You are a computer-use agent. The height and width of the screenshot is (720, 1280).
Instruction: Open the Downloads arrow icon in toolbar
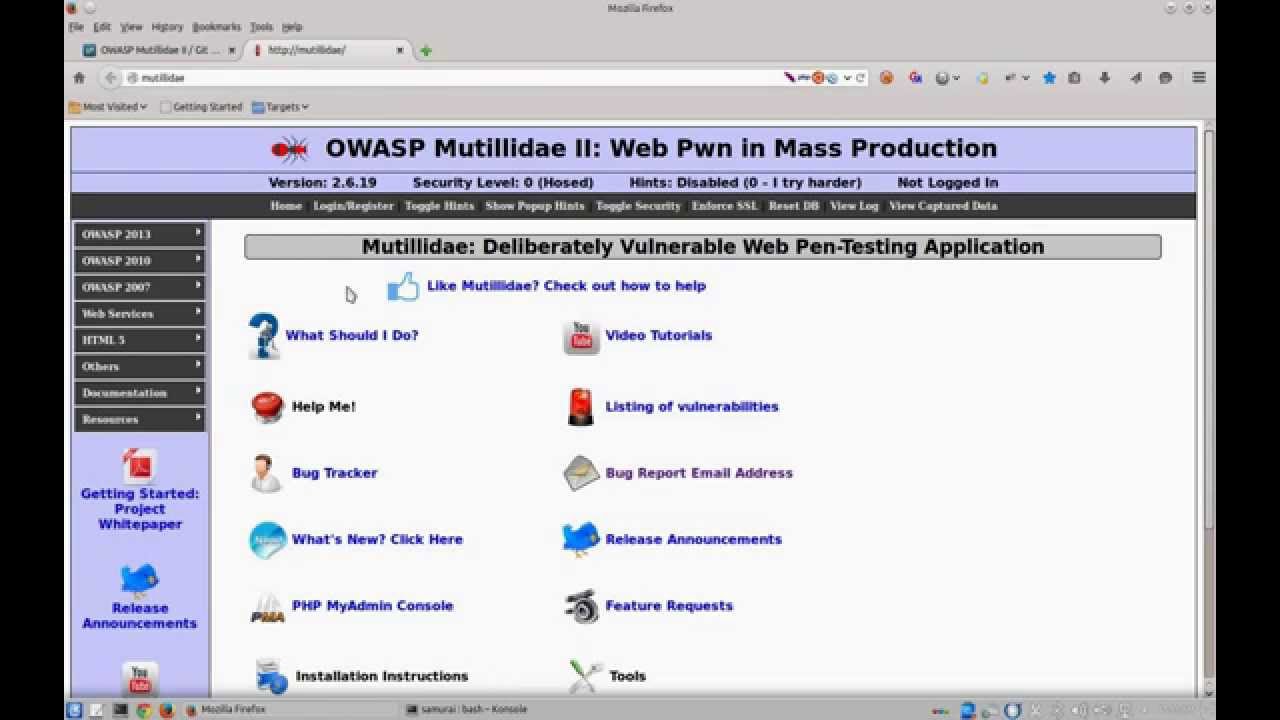click(1105, 78)
